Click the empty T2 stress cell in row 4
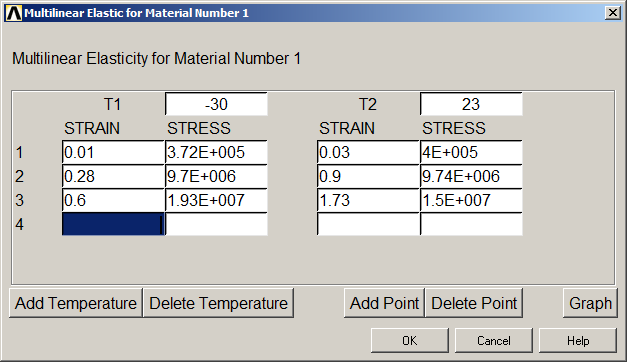The width and height of the screenshot is (627, 362). 471,224
